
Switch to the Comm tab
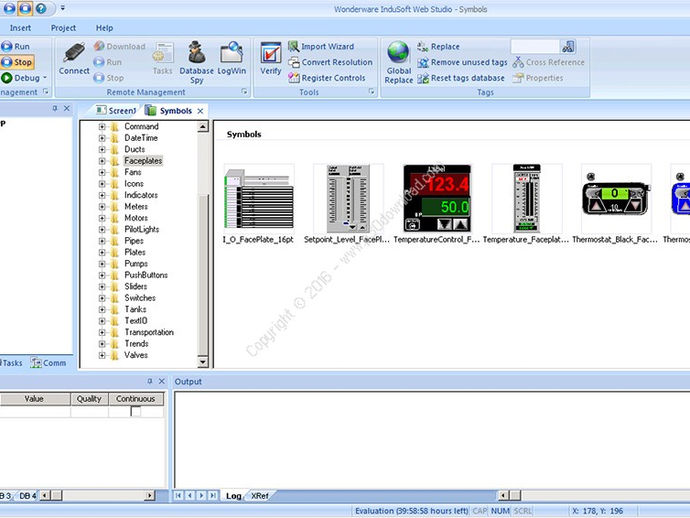tap(48, 363)
